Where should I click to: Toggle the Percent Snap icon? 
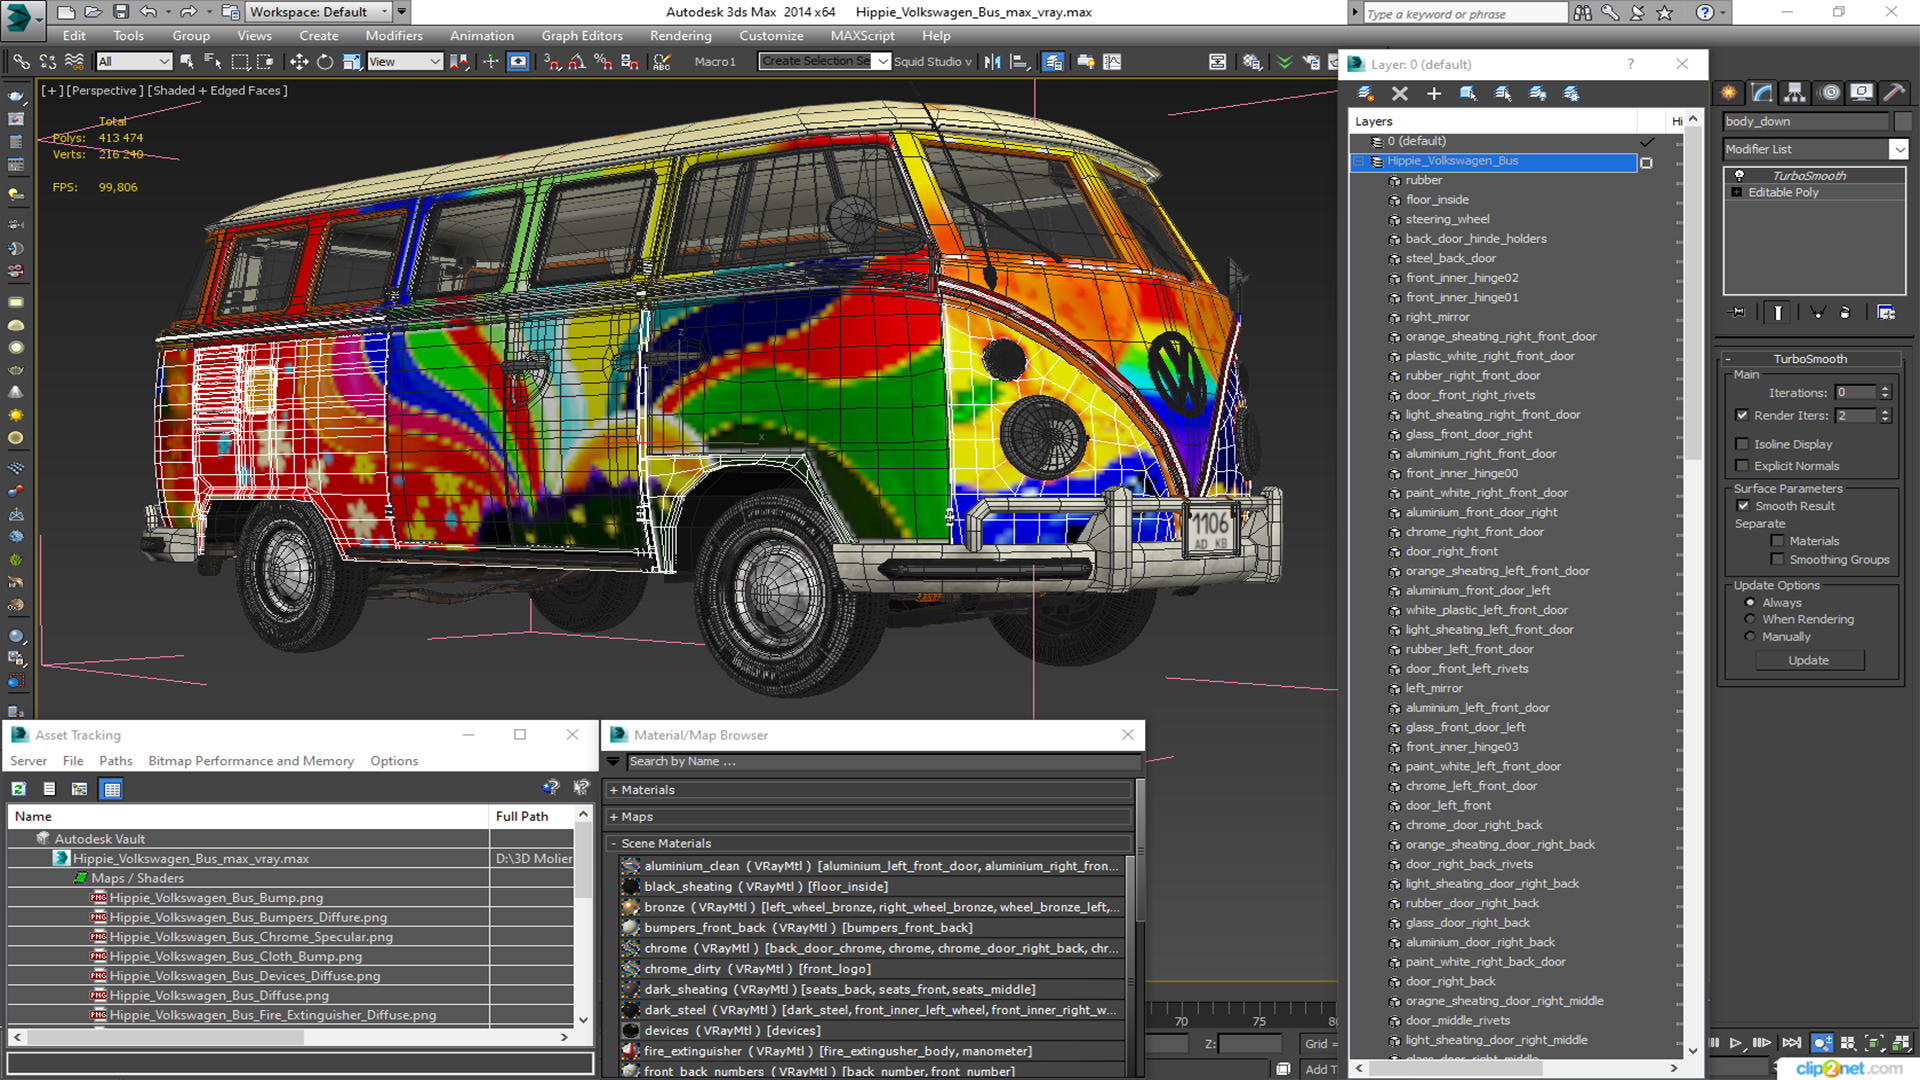click(x=603, y=62)
